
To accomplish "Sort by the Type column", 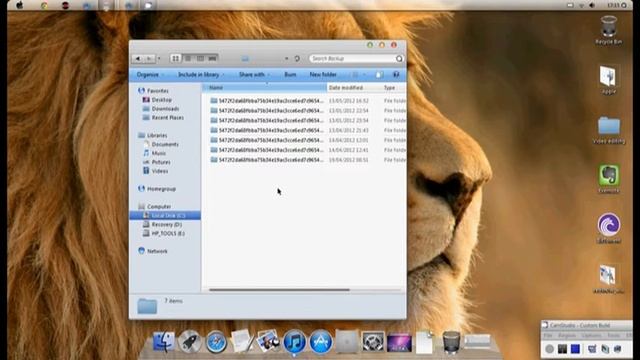I will coord(393,88).
